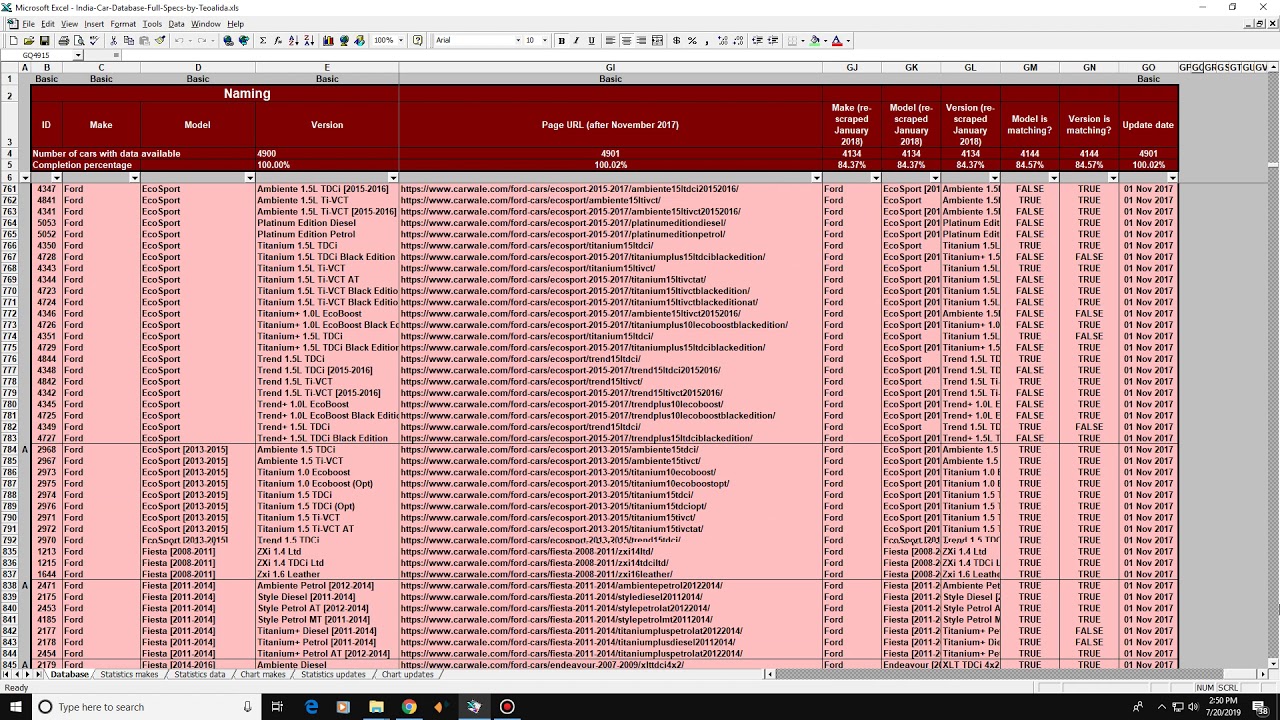Click the formula bar input field

point(700,55)
